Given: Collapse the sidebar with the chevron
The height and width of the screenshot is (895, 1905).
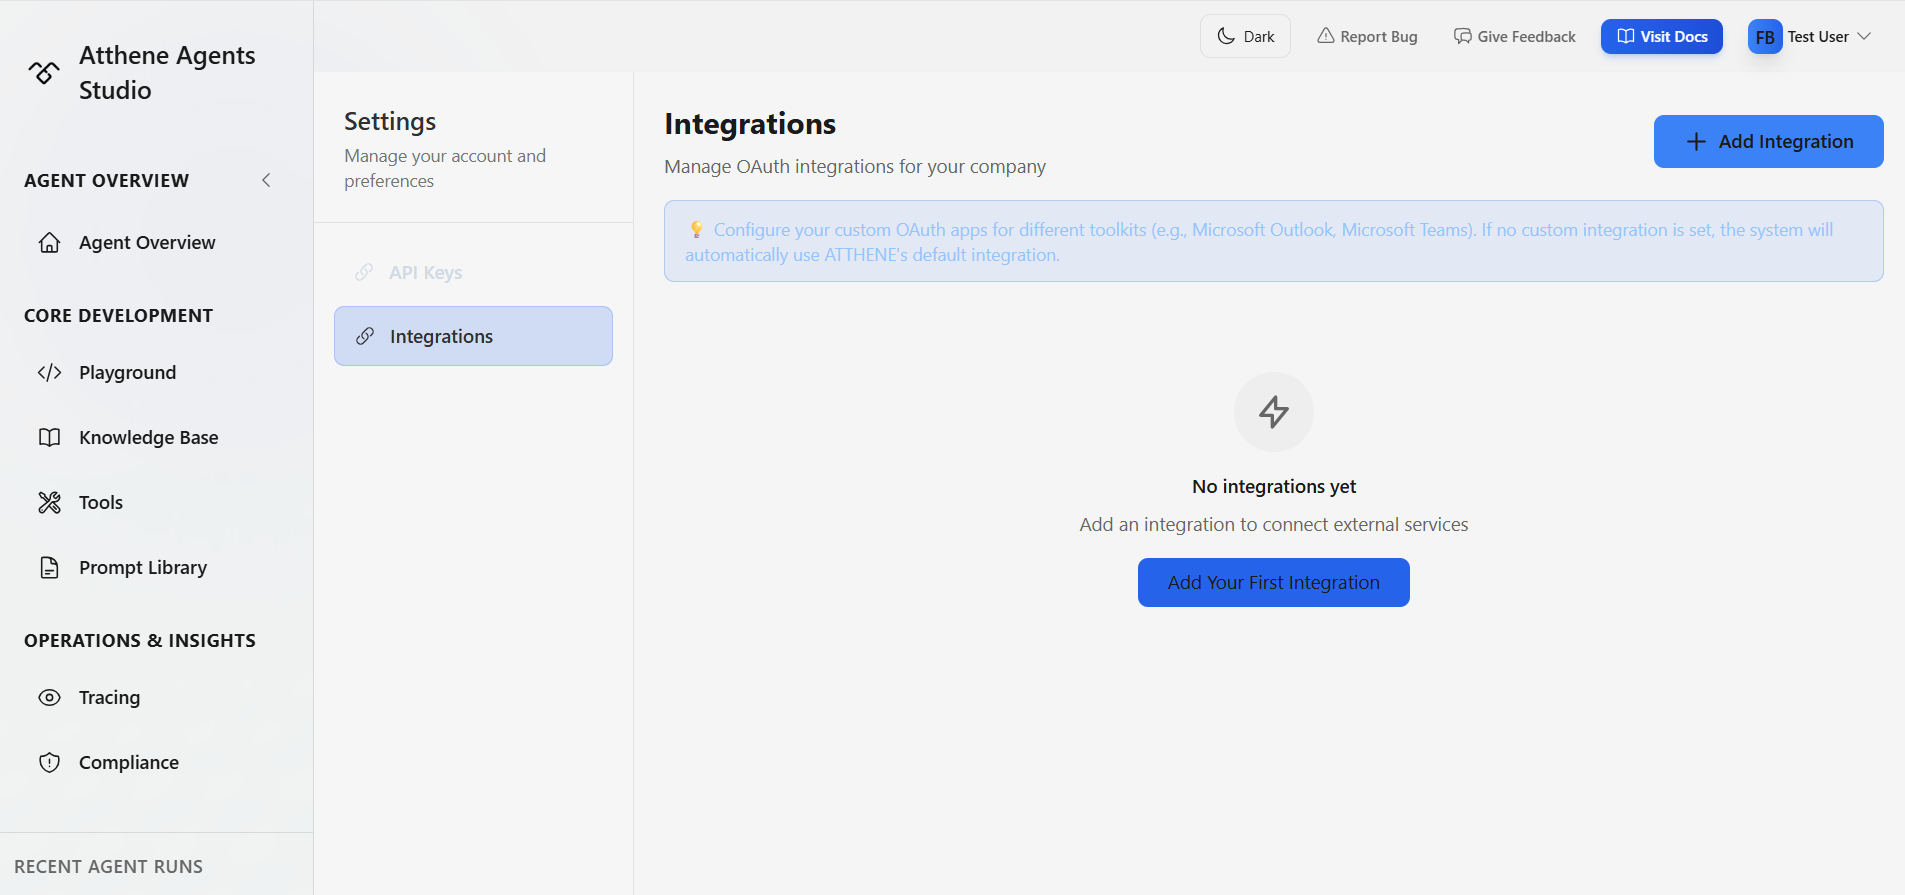Looking at the screenshot, I should [266, 181].
